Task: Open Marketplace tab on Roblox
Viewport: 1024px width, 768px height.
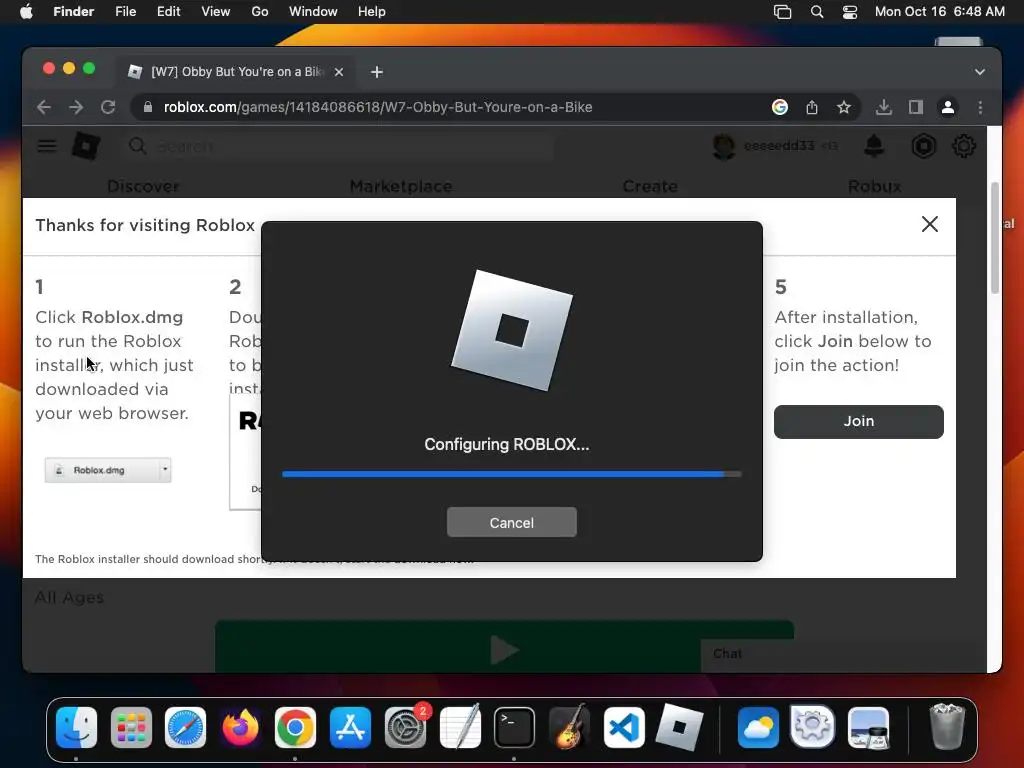Action: click(x=401, y=186)
